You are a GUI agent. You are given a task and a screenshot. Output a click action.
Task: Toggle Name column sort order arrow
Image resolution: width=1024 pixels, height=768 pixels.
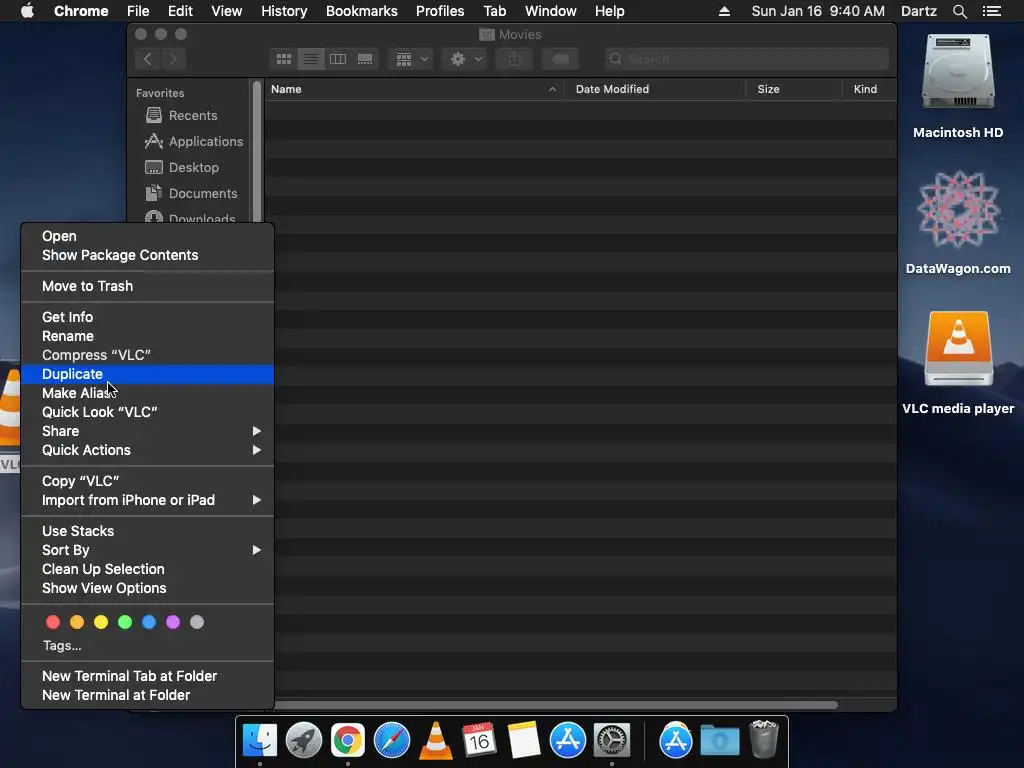[552, 89]
